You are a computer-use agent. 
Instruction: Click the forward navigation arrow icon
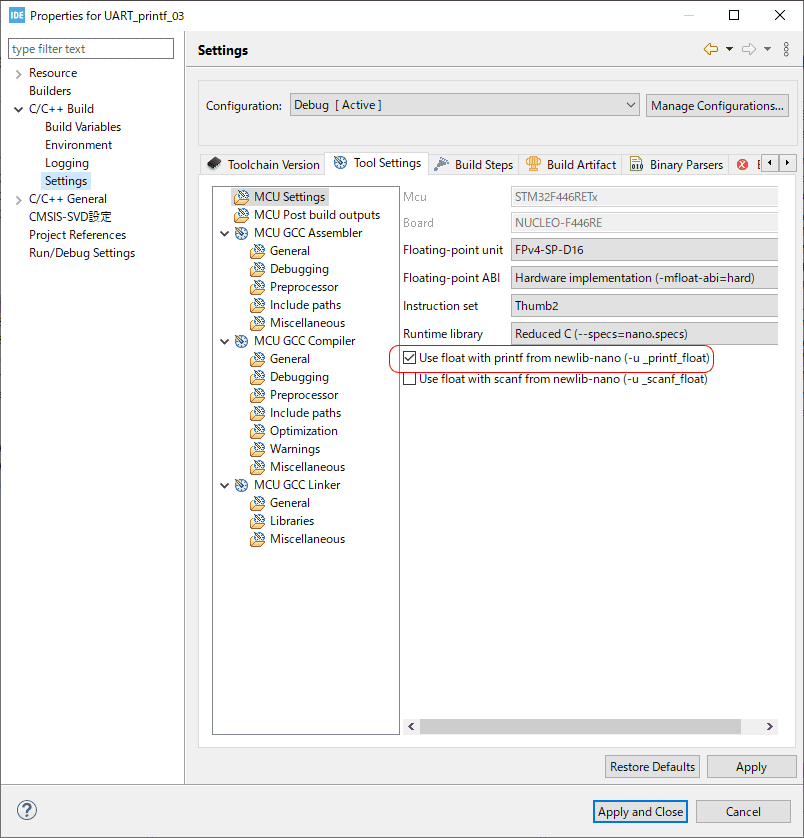click(x=749, y=49)
